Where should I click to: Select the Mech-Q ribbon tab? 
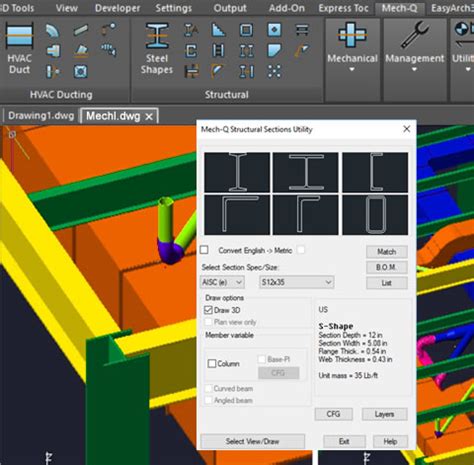pos(399,8)
